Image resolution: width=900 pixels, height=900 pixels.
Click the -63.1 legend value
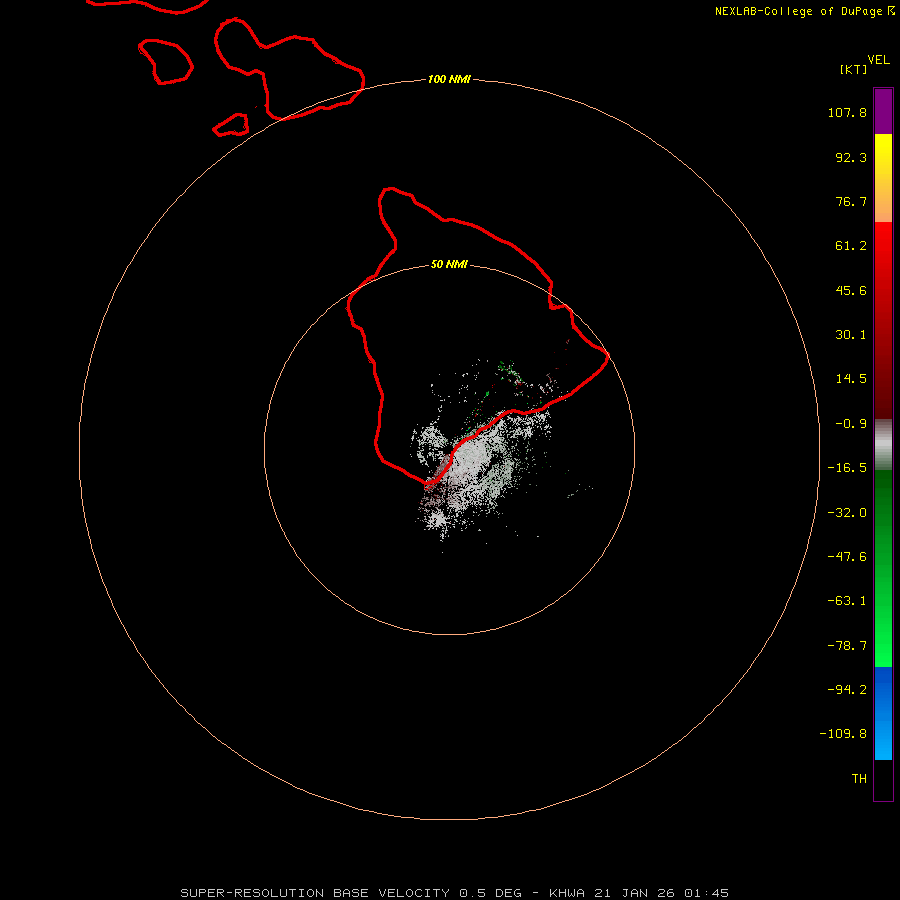pos(847,601)
